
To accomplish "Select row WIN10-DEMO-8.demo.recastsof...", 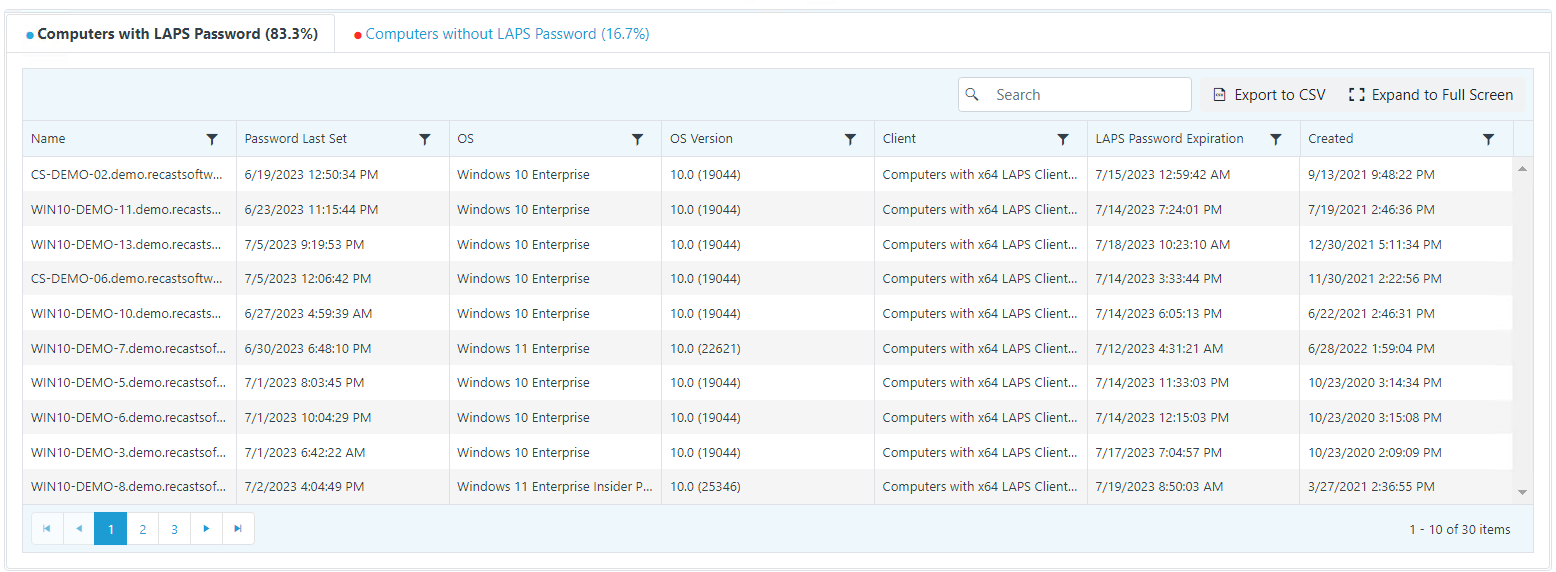I will click(x=767, y=487).
